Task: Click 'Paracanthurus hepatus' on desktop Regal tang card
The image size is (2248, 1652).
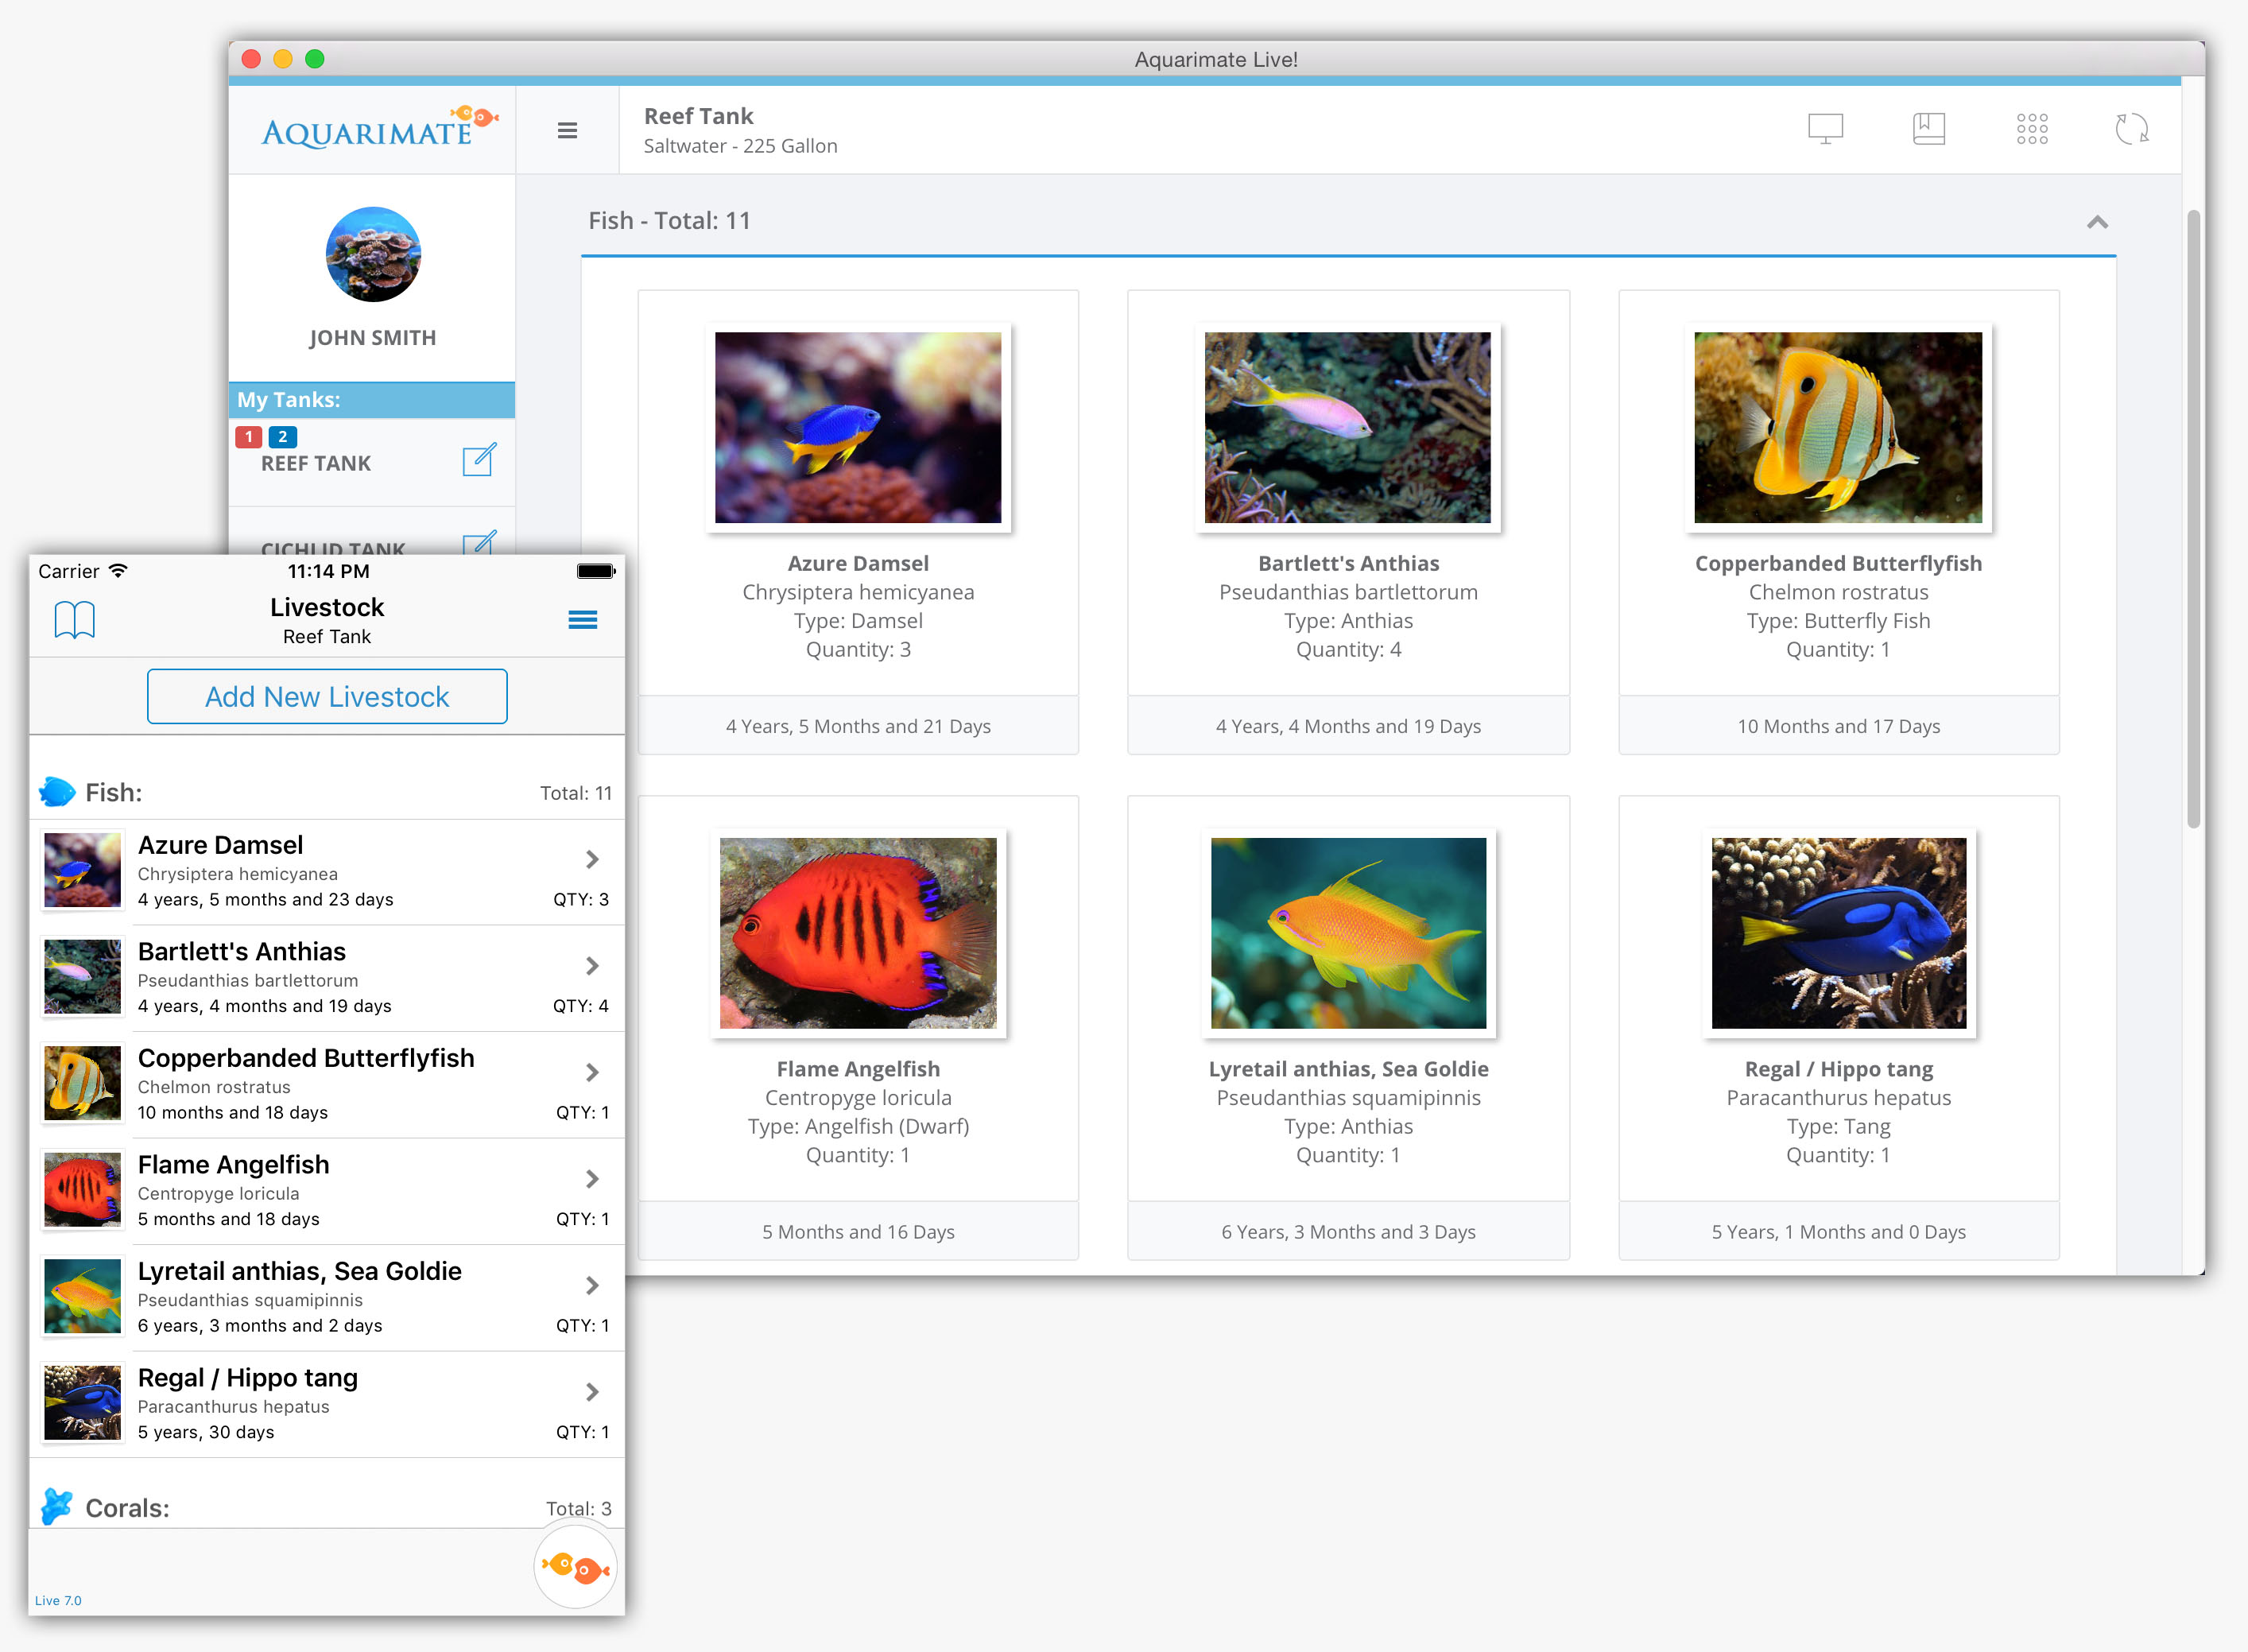Action: [x=1838, y=1097]
